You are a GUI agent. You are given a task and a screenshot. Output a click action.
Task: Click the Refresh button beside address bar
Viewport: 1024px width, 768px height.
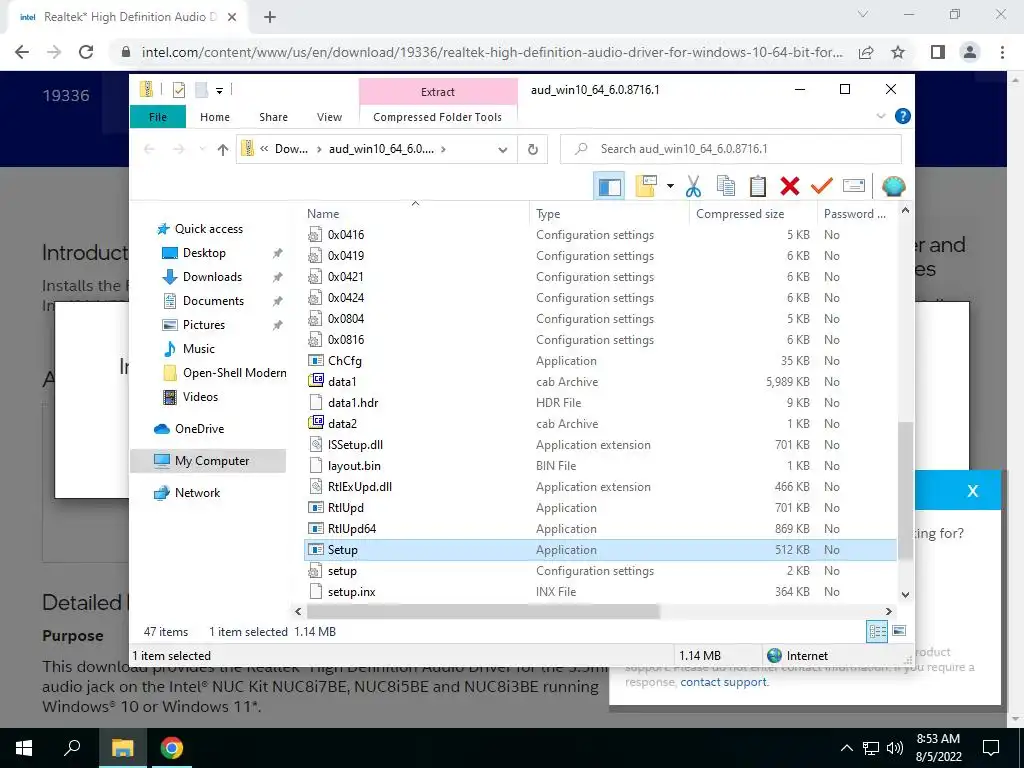(533, 150)
